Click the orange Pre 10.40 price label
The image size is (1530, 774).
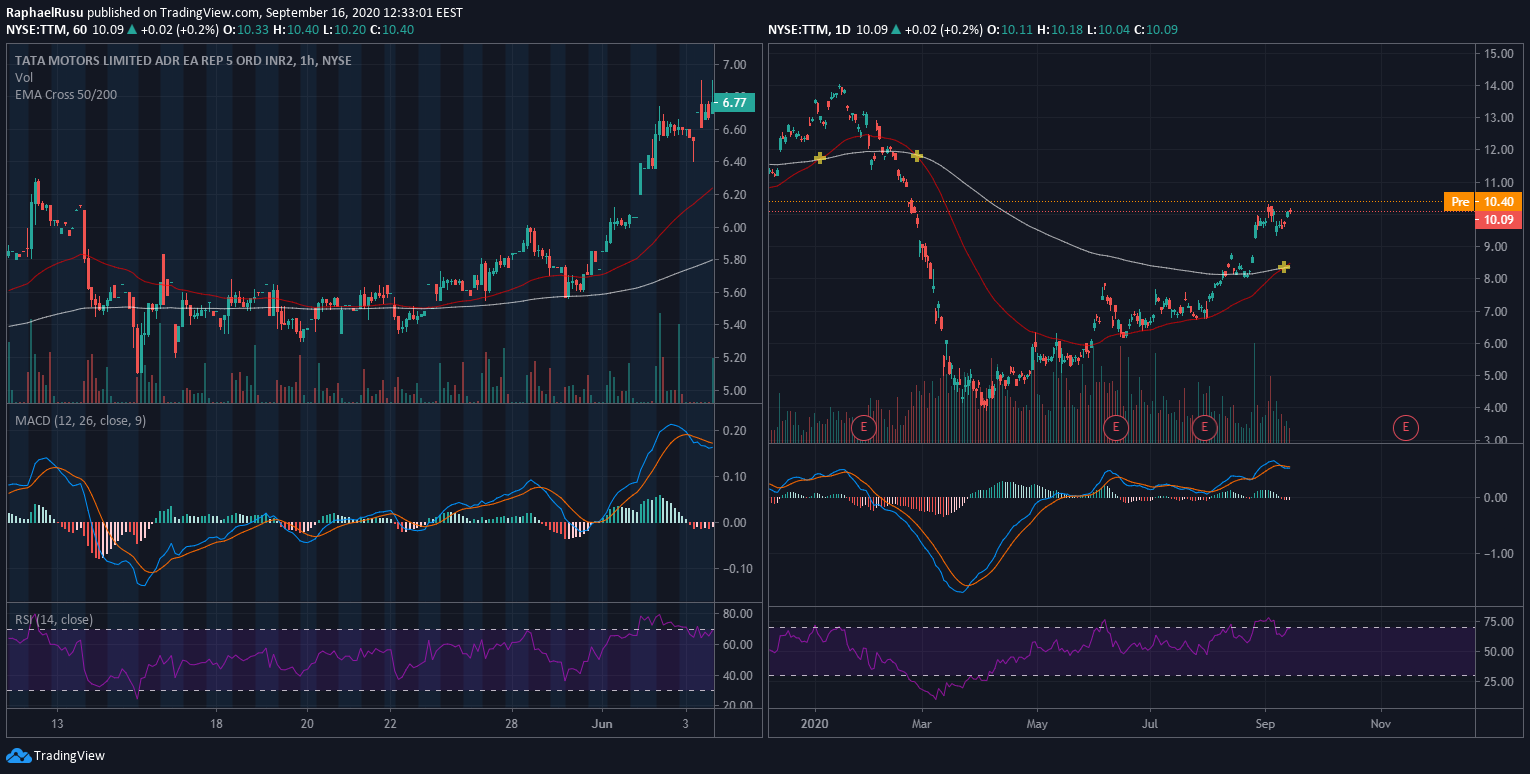1483,202
